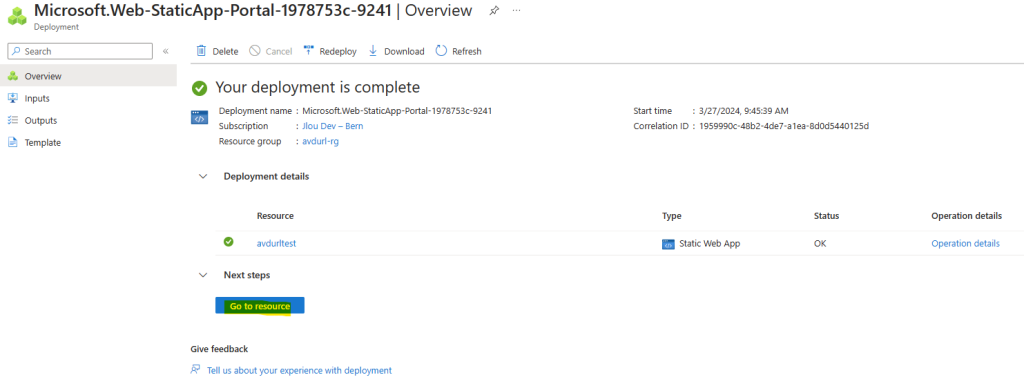
Task: Click the green deployment complete checkmark icon
Action: (199, 88)
